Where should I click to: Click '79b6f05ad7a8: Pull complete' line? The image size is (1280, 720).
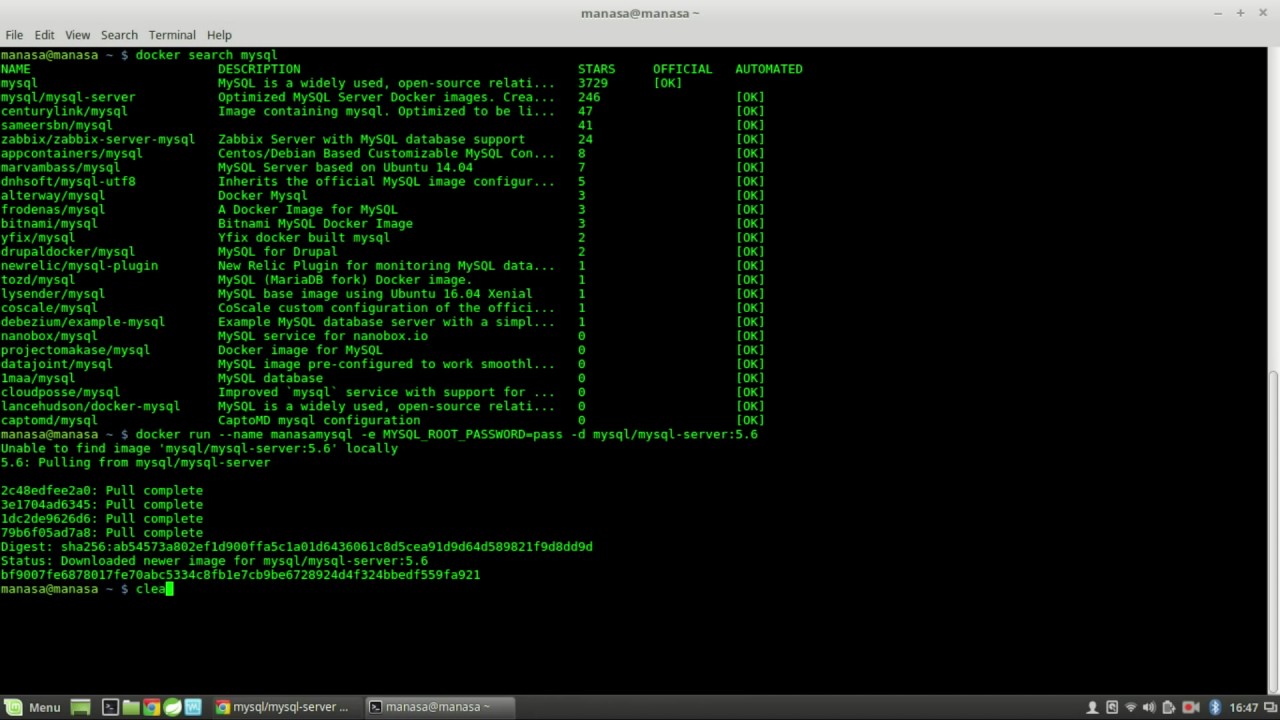(102, 533)
